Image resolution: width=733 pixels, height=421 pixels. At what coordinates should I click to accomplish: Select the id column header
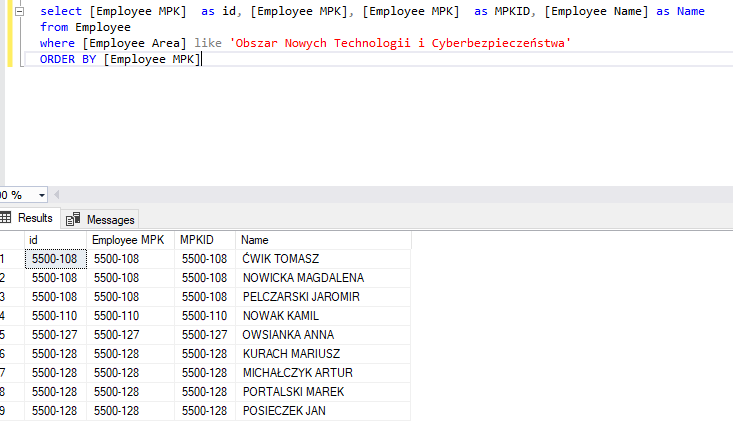point(56,240)
